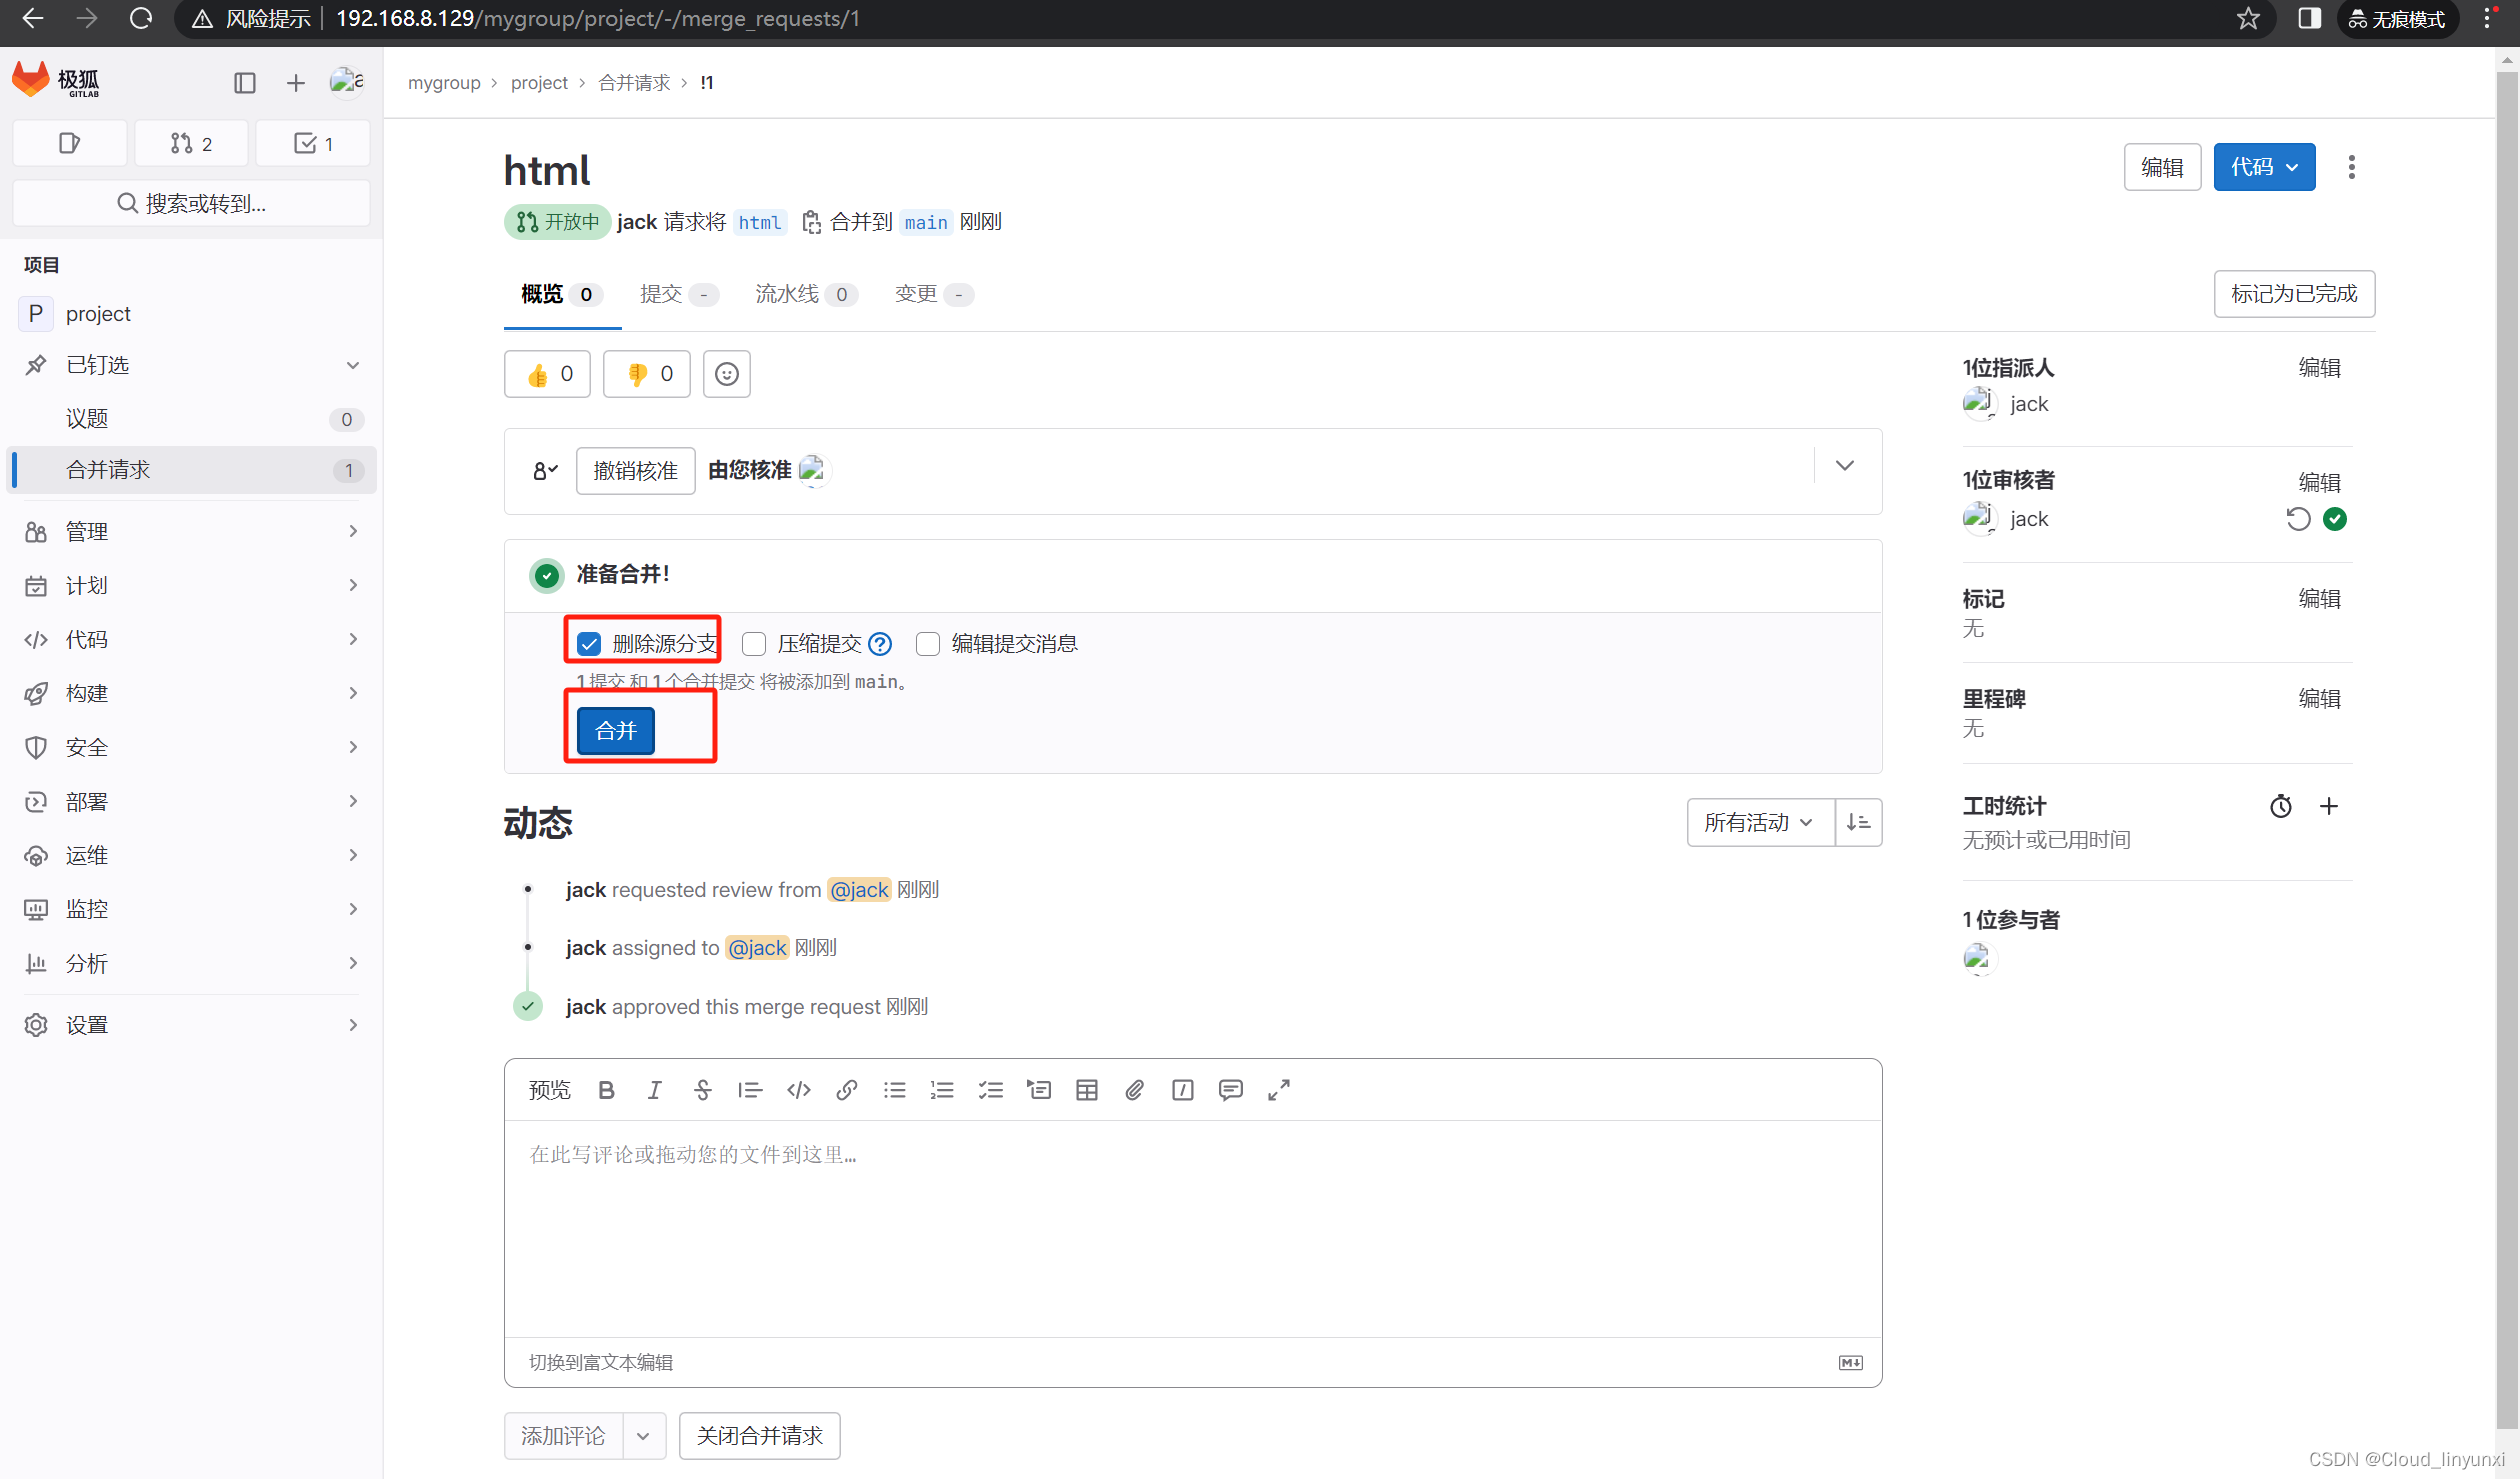Open the 所有活动 filter dropdown

click(1759, 822)
